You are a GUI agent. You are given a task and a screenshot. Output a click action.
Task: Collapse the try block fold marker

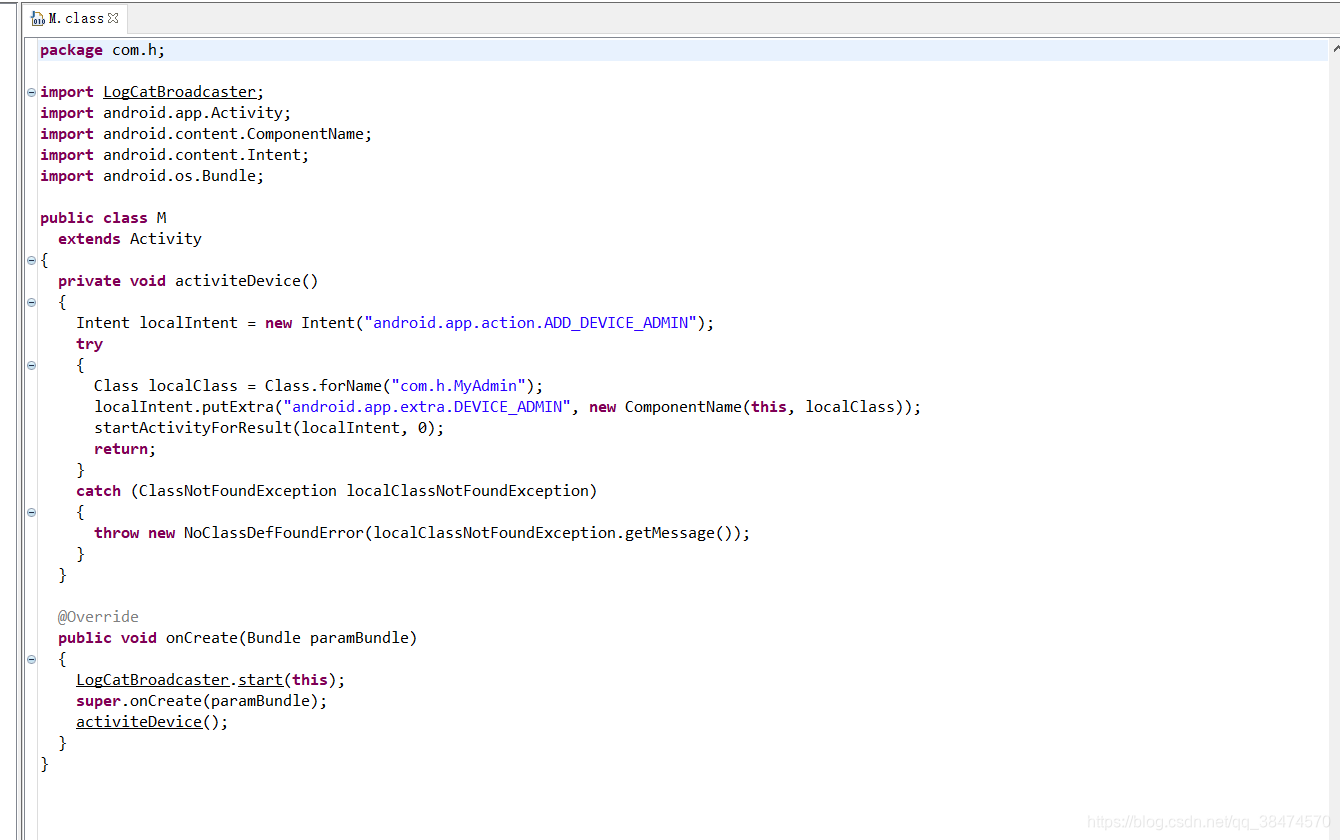coord(32,365)
